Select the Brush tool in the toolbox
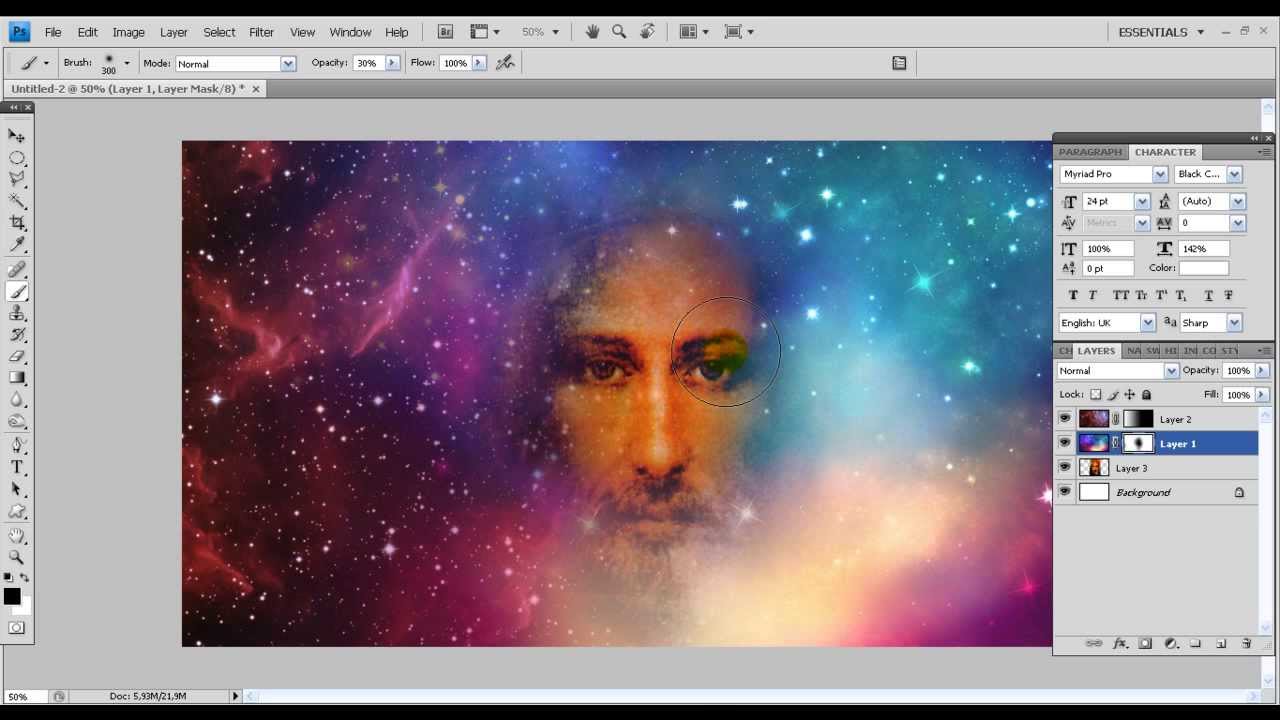 17,292
